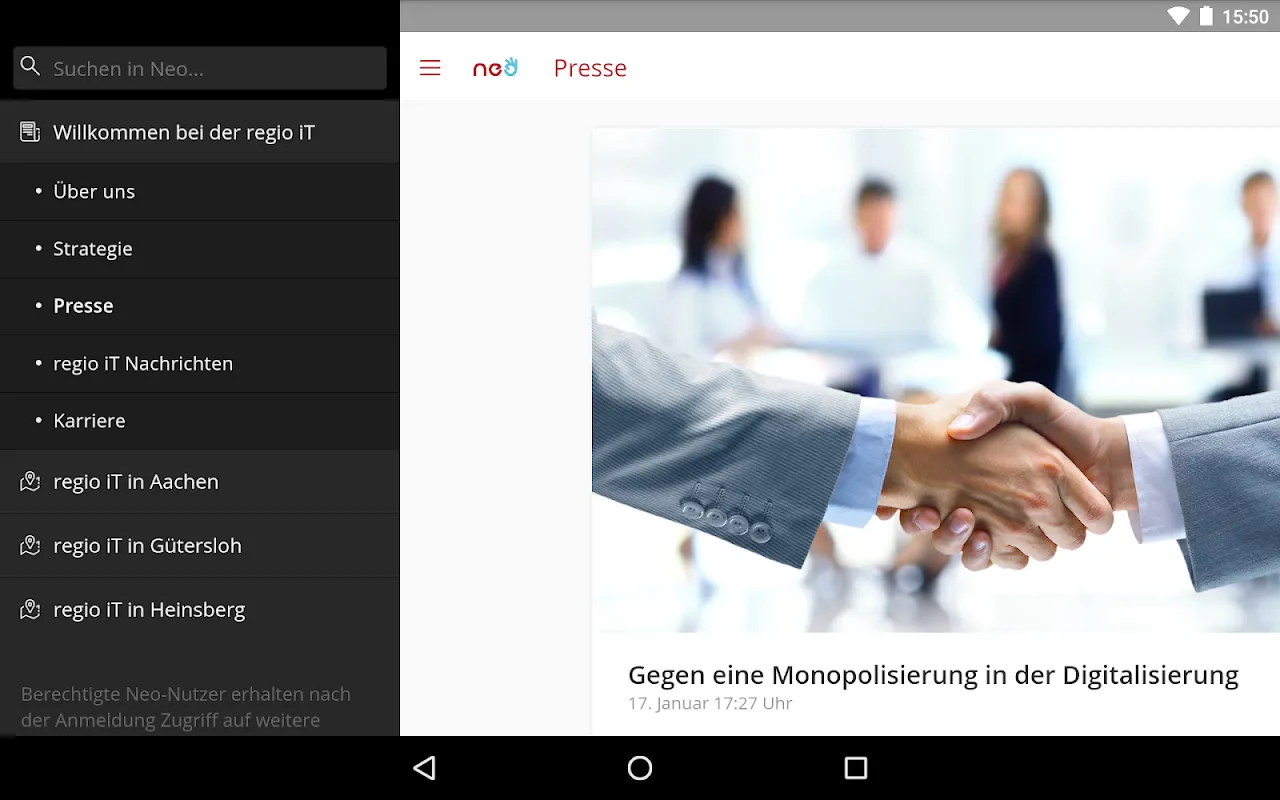Tap the Android home button
This screenshot has height=800, width=1280.
[640, 768]
